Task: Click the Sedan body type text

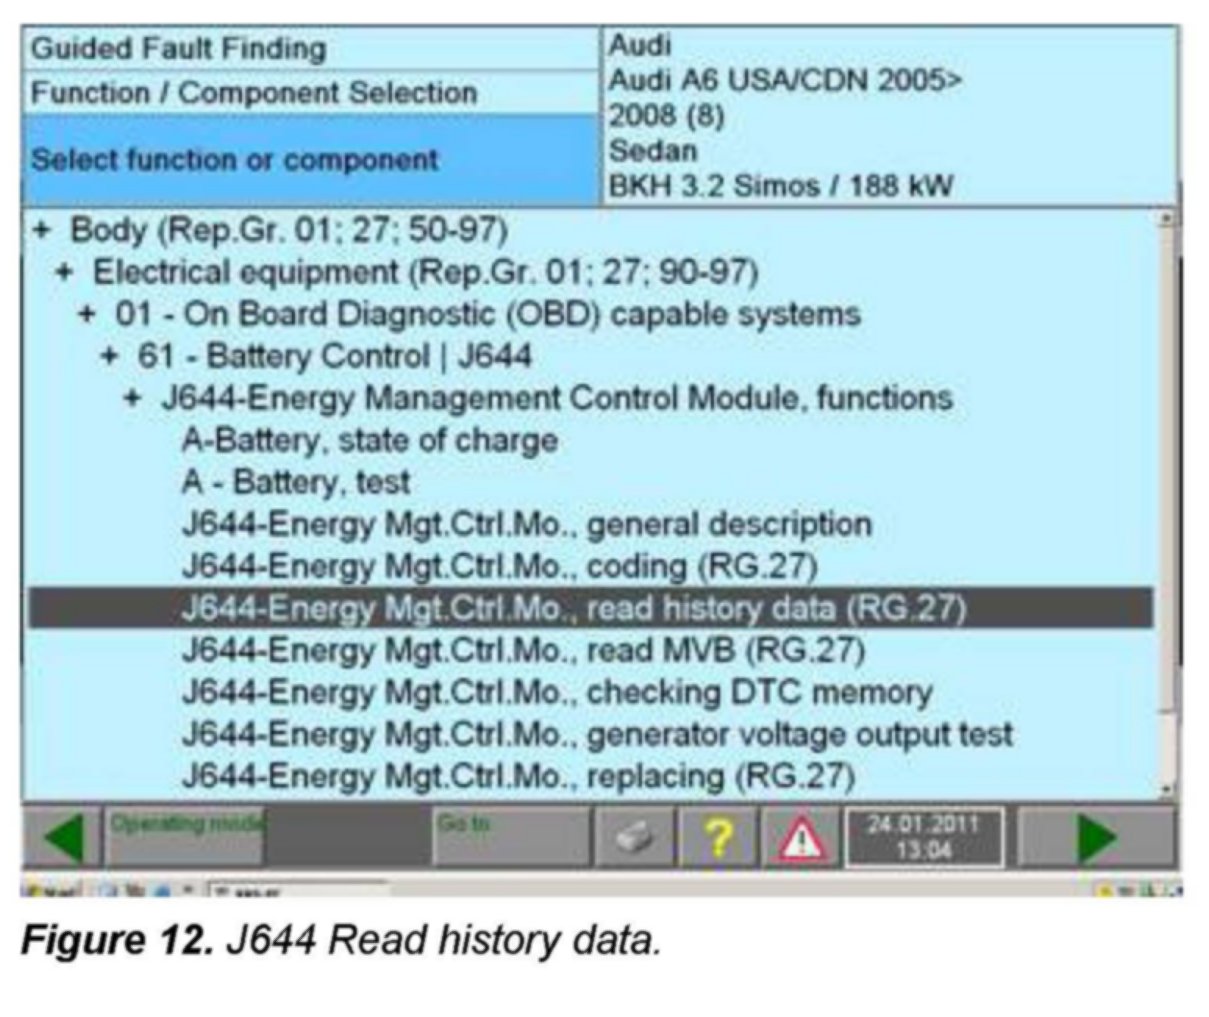Action: (653, 151)
